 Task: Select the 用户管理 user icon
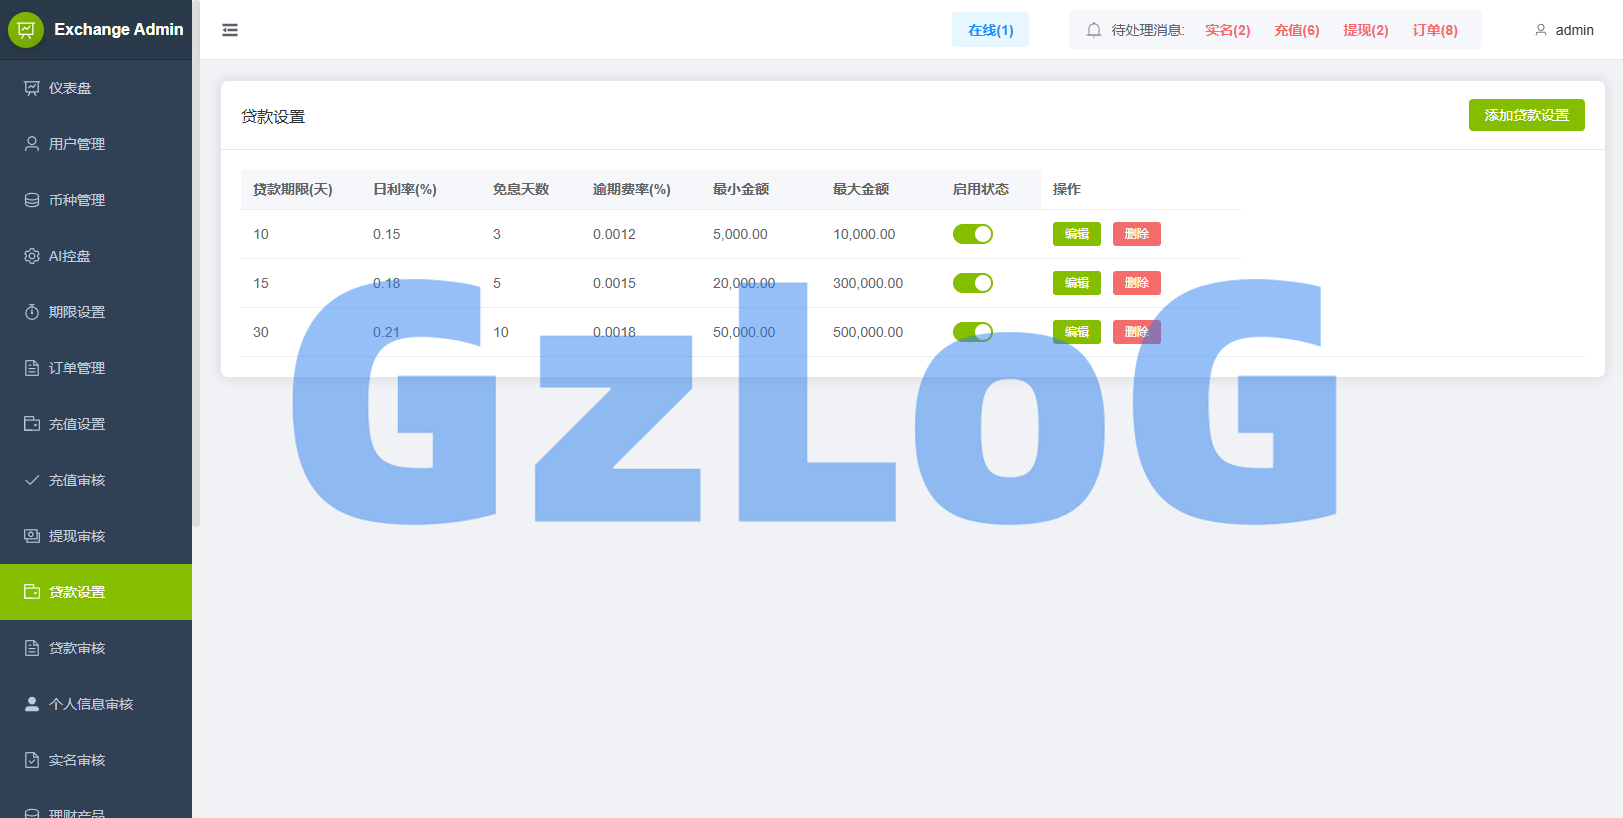(32, 144)
